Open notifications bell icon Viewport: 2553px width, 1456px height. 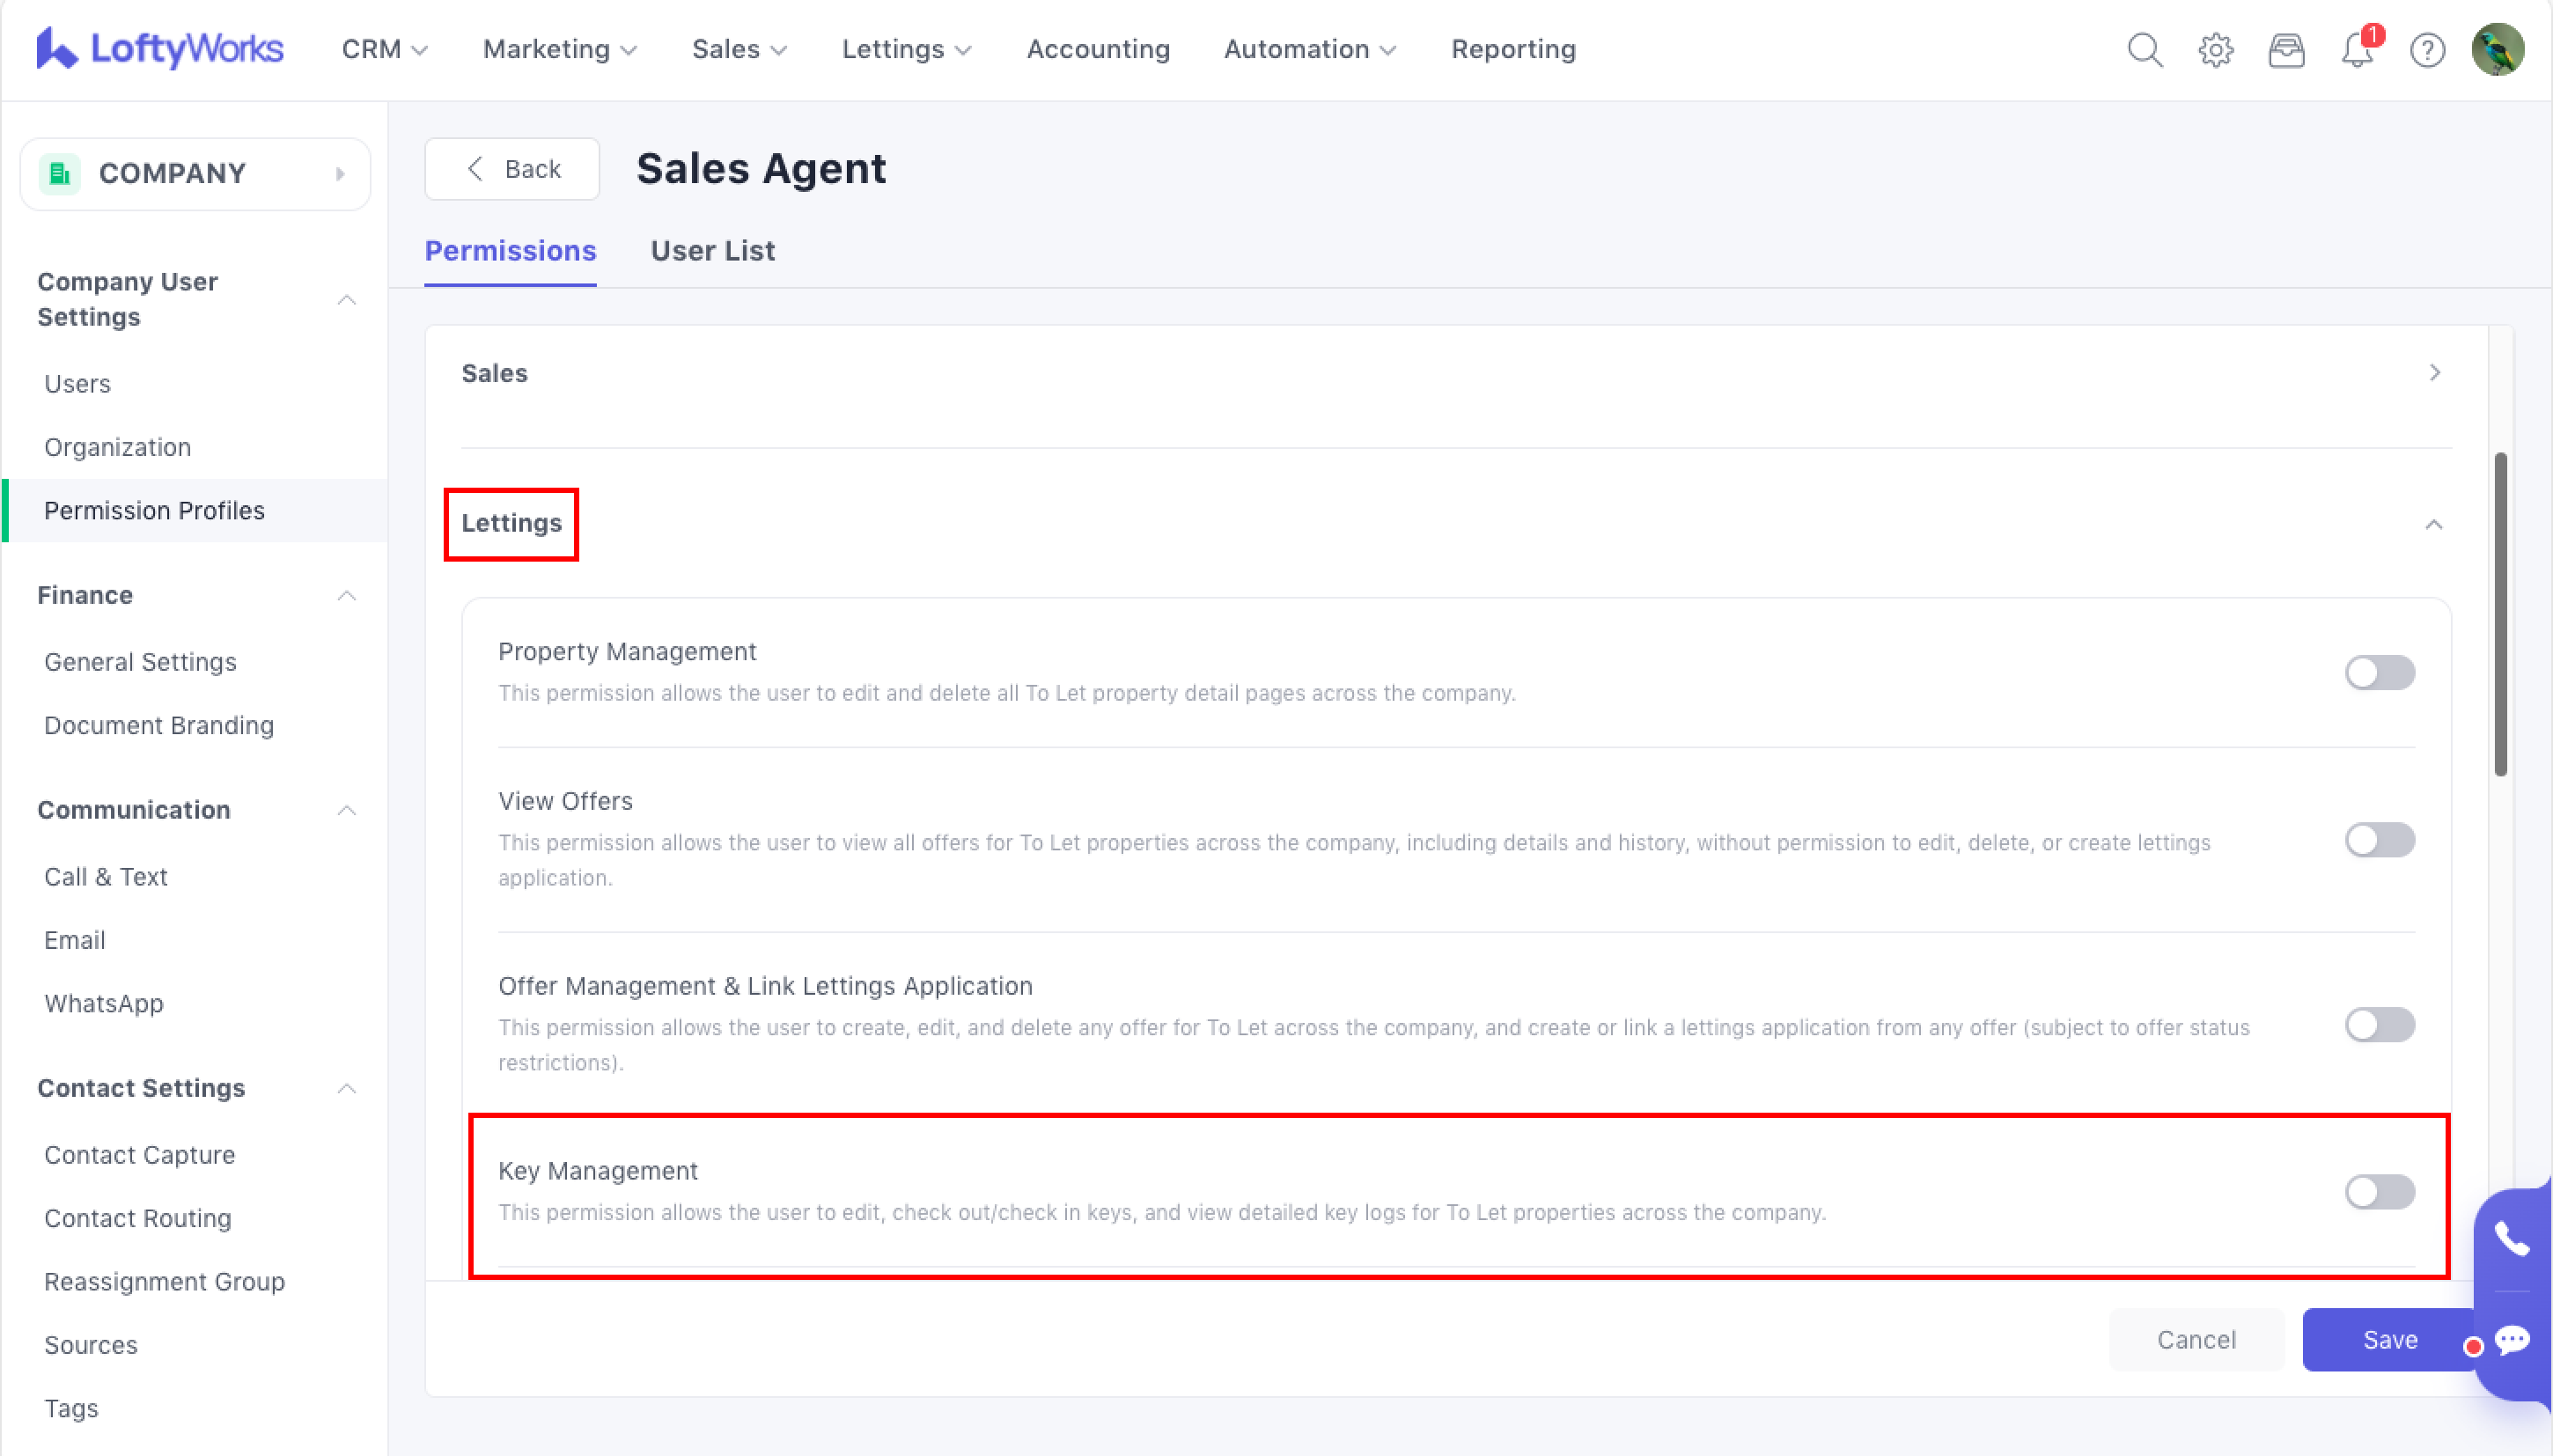2357,49
